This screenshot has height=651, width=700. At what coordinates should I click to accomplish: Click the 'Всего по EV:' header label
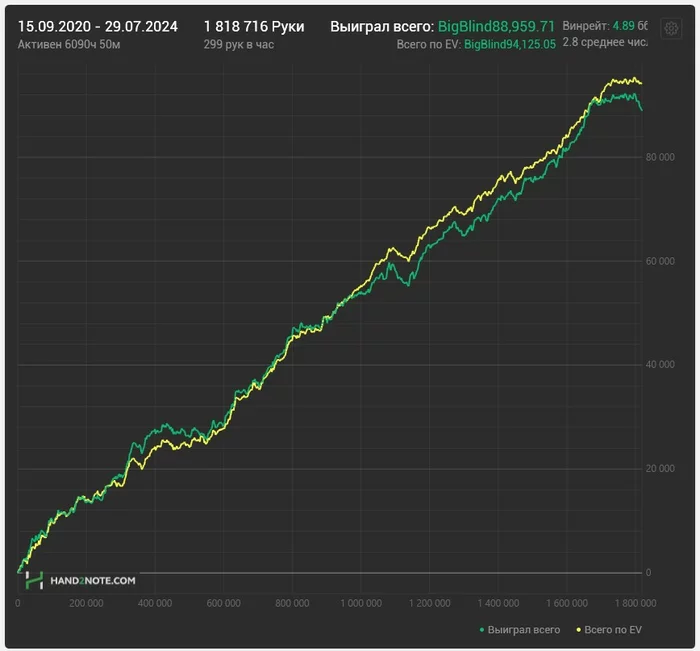click(429, 44)
